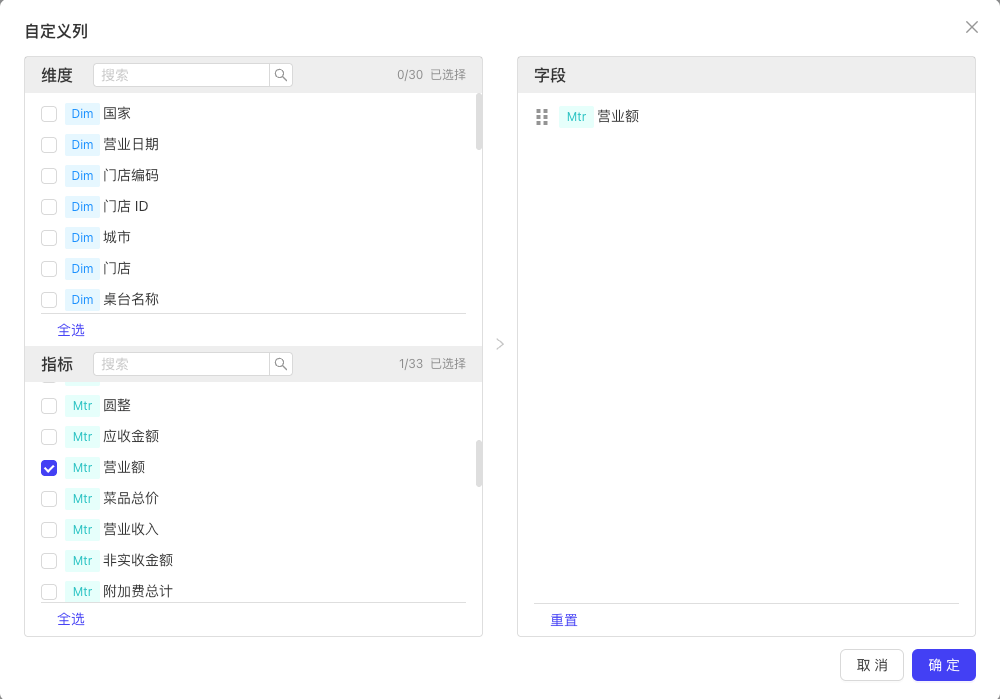
Task: Click the move-right arrow between the panels
Action: (x=500, y=344)
